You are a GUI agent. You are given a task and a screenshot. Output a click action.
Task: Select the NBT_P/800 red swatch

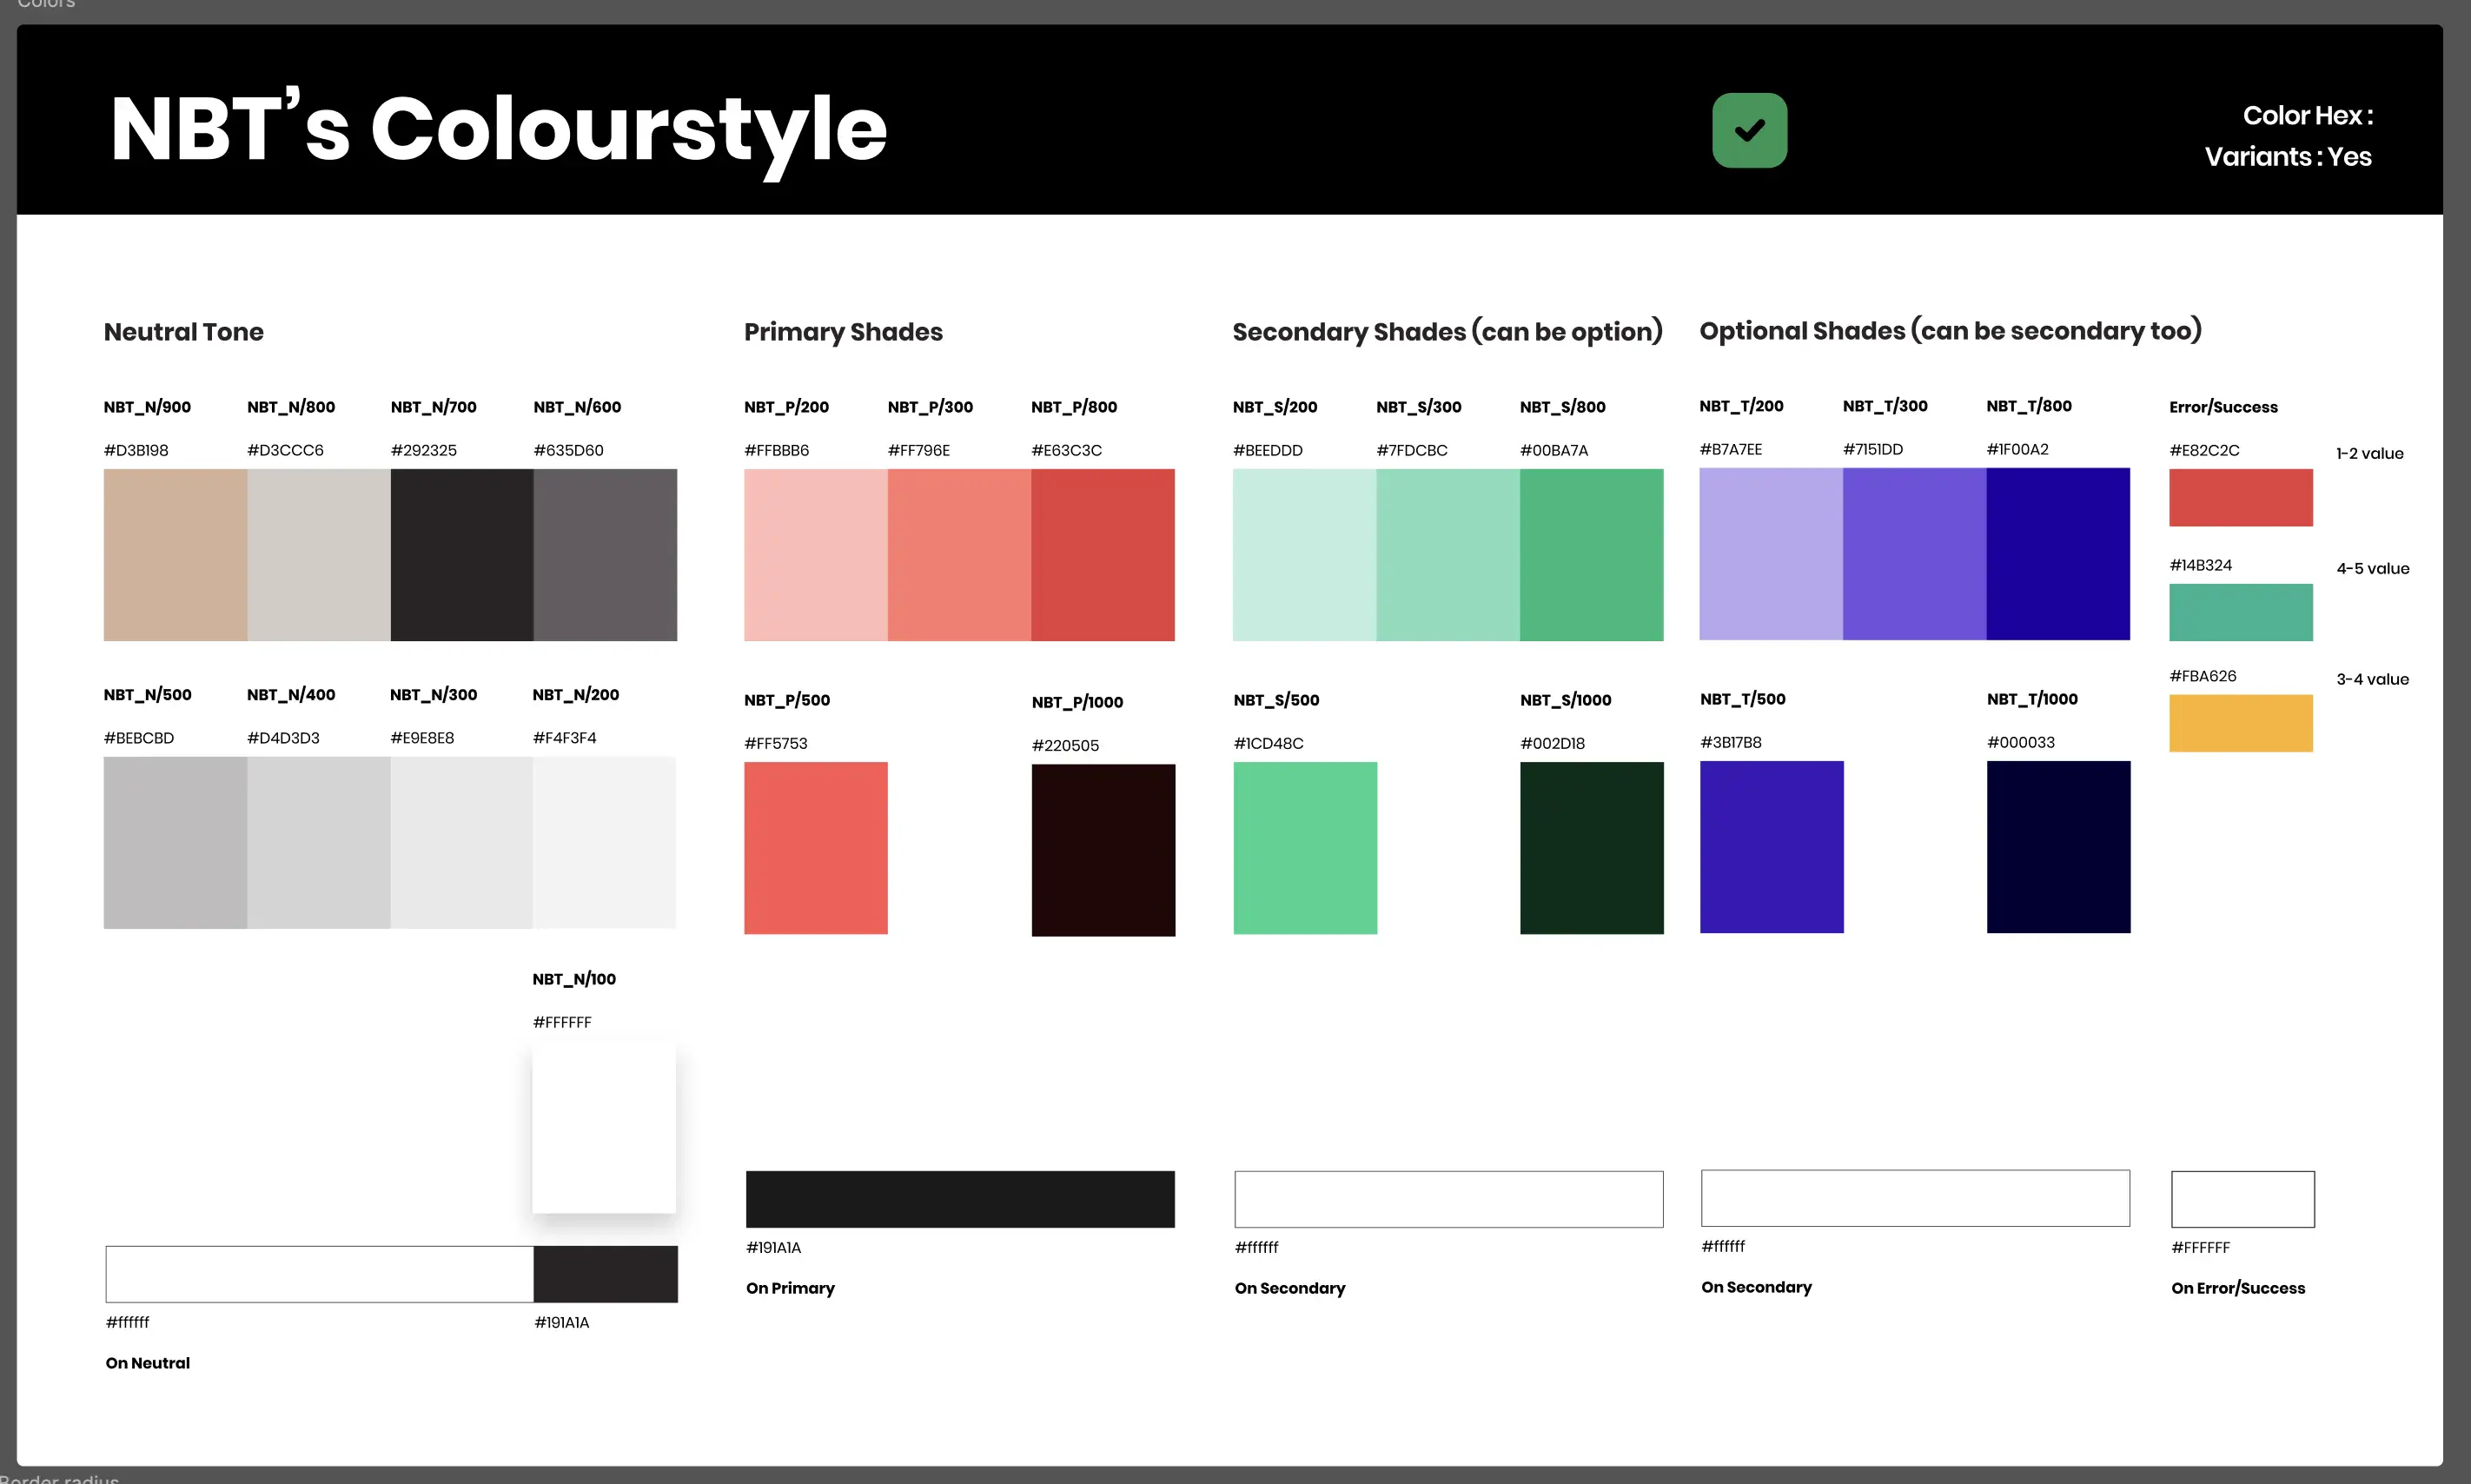pyautogui.click(x=1103, y=555)
